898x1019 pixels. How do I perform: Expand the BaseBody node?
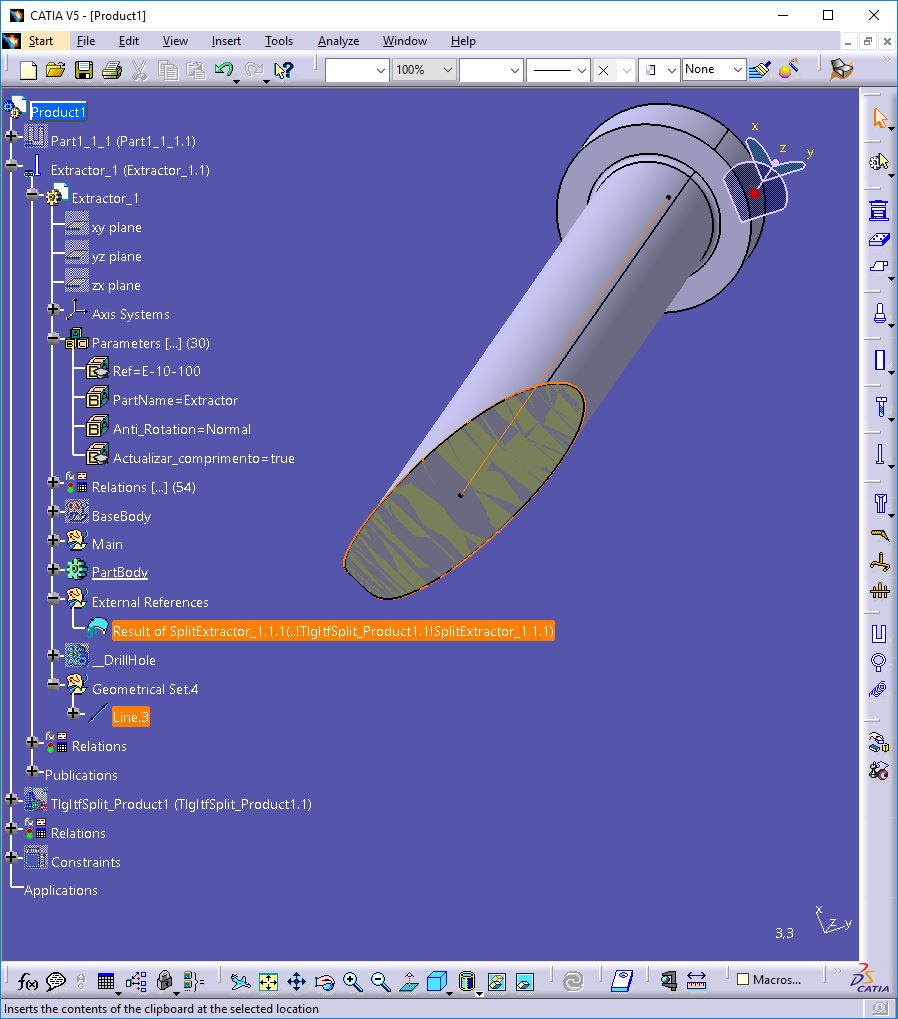tap(54, 511)
